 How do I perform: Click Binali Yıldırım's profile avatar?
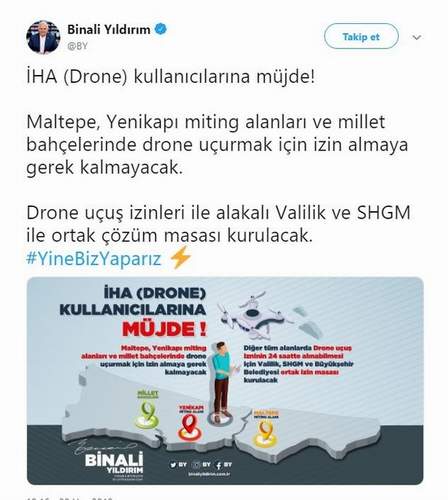coord(43,37)
